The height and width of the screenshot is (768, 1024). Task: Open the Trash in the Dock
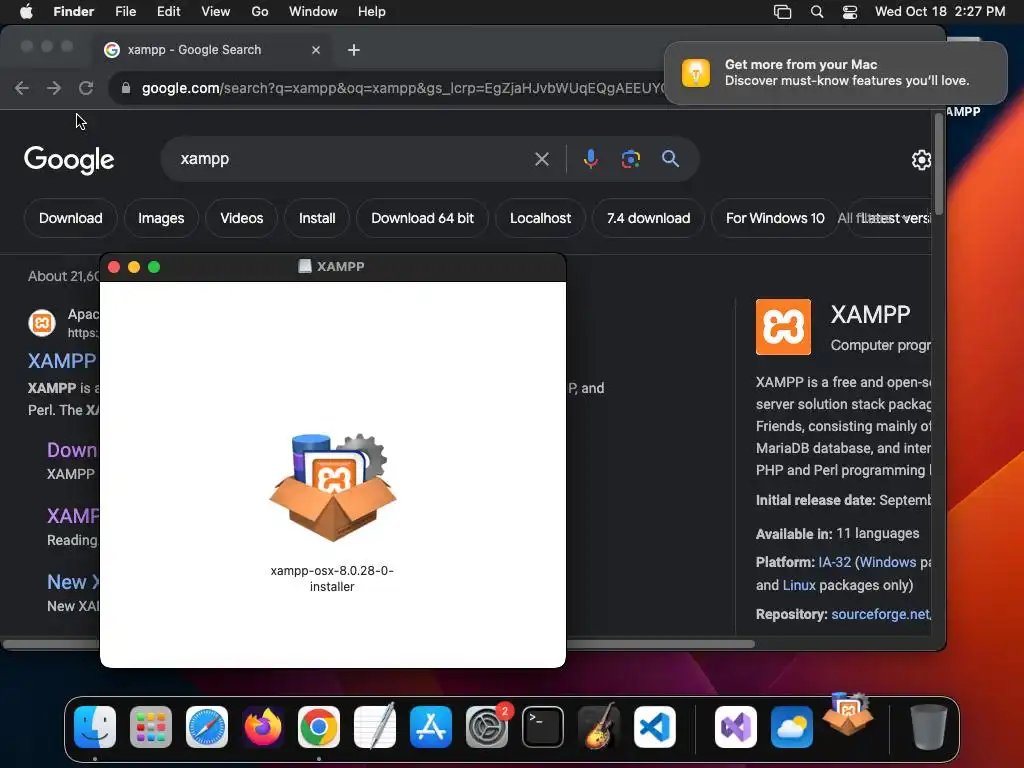pyautogui.click(x=928, y=726)
